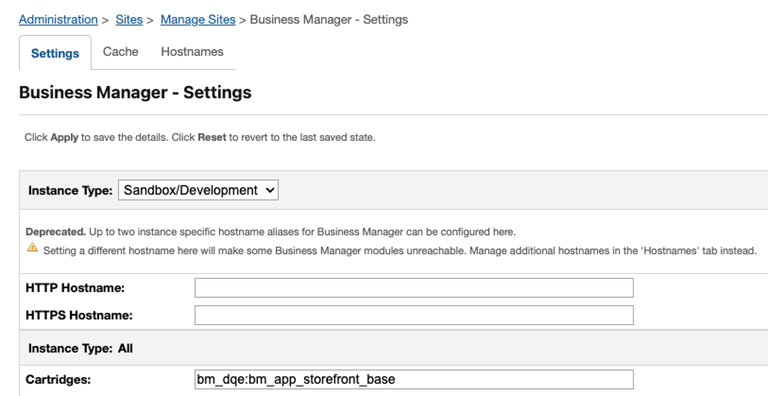Click the yellow warning triangle icon
This screenshot has width=768, height=396.
(32, 248)
